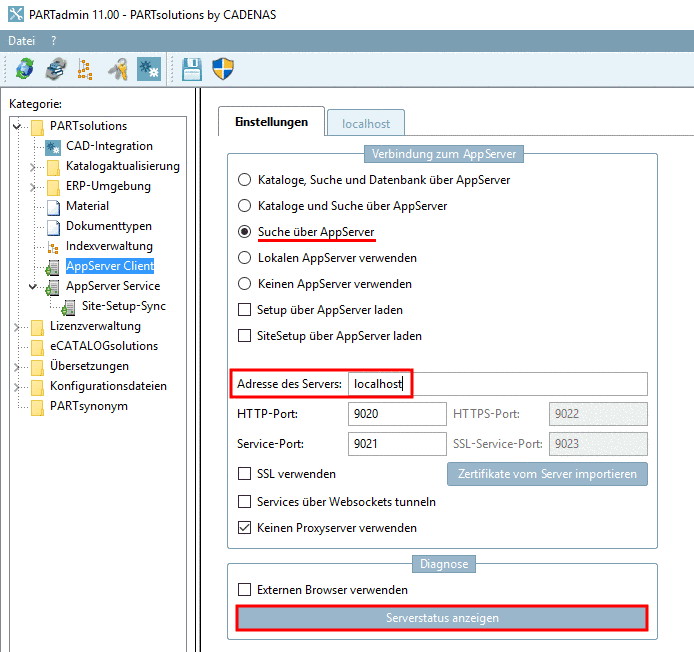Click the PARTsolutions folder icon

pyautogui.click(x=38, y=127)
